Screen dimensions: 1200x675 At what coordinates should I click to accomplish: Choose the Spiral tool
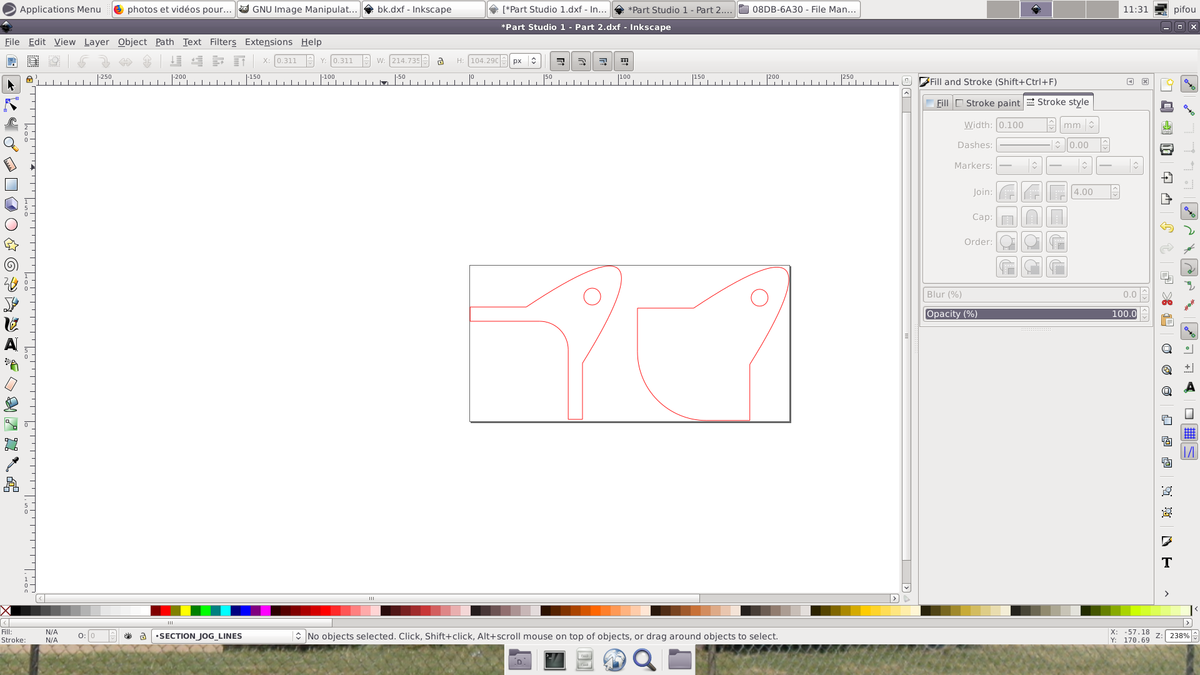click(12, 265)
